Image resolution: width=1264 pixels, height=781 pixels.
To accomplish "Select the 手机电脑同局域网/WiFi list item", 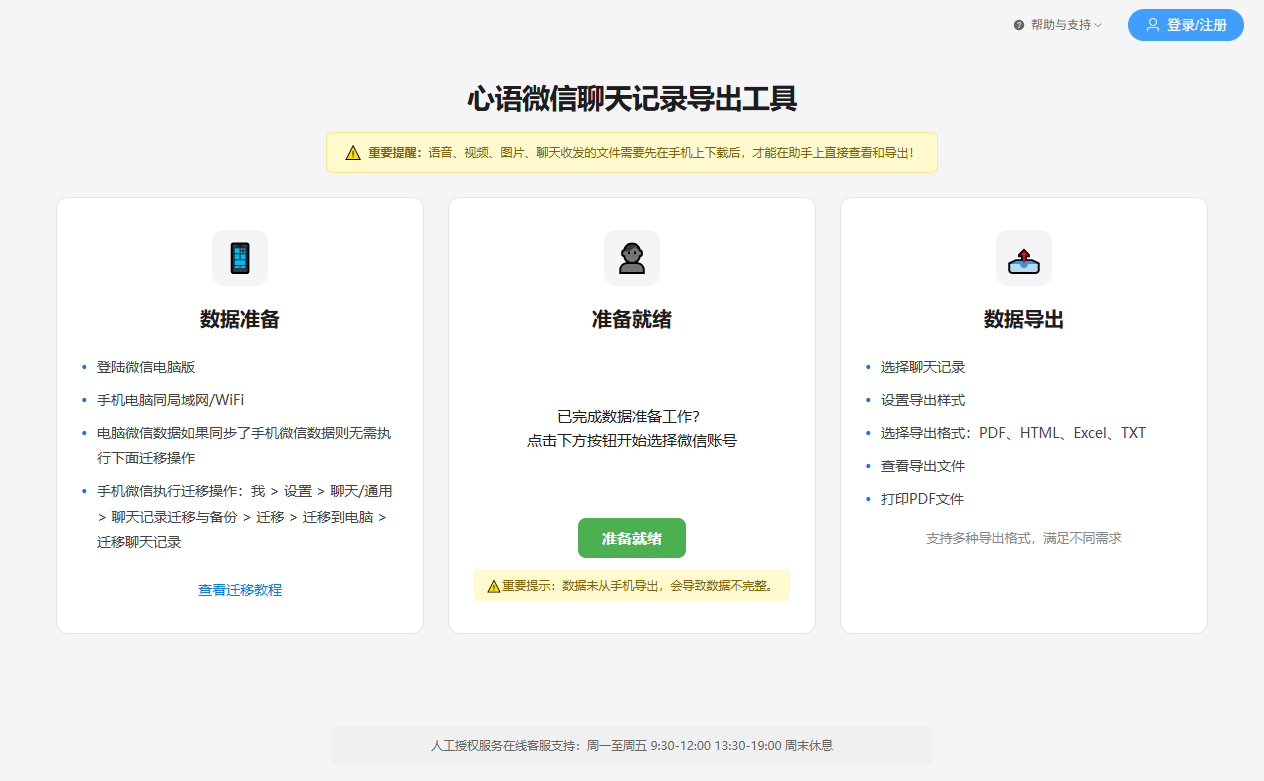I will 170,400.
